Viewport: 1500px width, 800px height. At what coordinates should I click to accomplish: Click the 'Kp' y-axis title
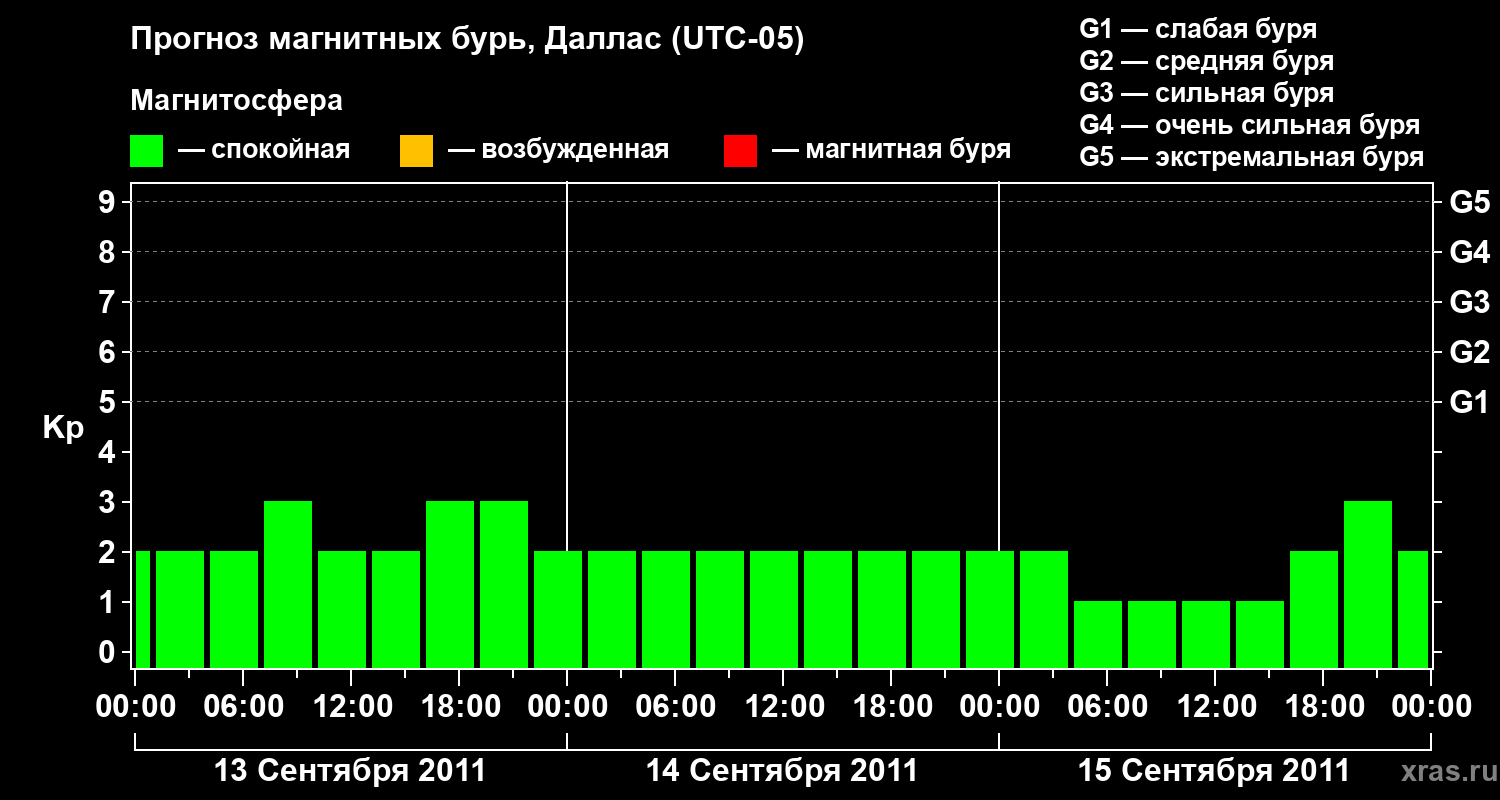[63, 428]
